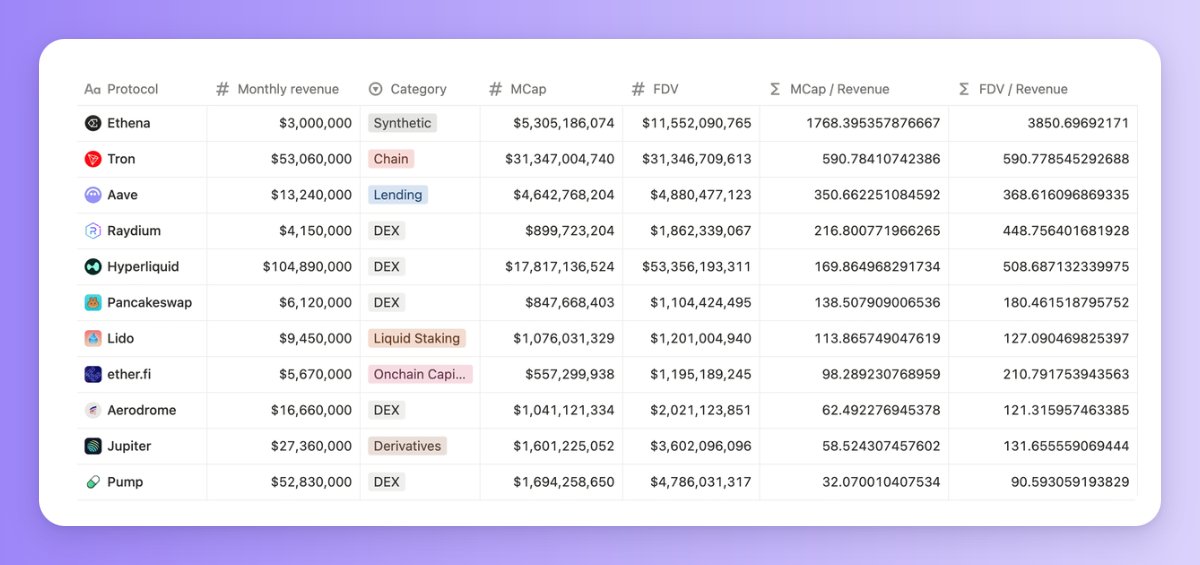Click the number icon beside Monthly revenue header
Viewport: 1200px width, 565px height.
(x=222, y=89)
